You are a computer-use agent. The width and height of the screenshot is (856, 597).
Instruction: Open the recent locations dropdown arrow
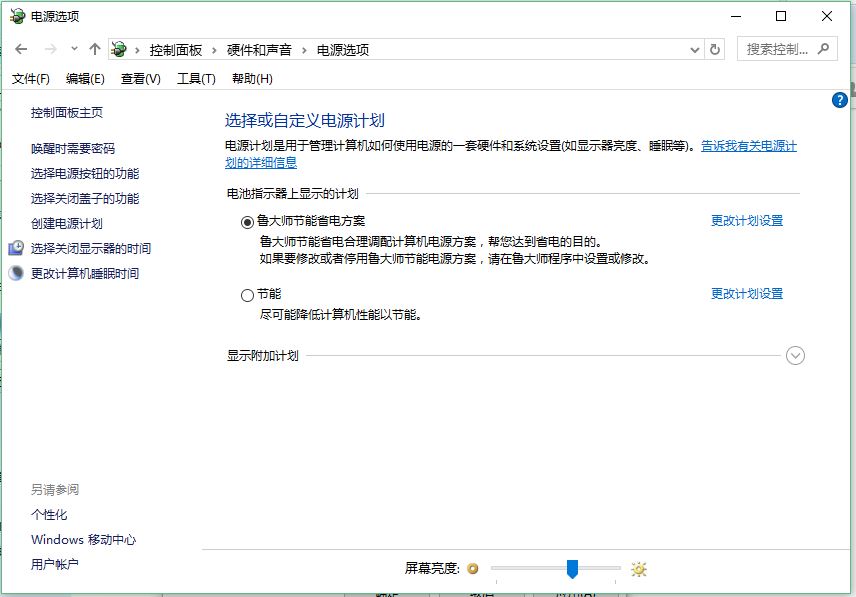74,49
